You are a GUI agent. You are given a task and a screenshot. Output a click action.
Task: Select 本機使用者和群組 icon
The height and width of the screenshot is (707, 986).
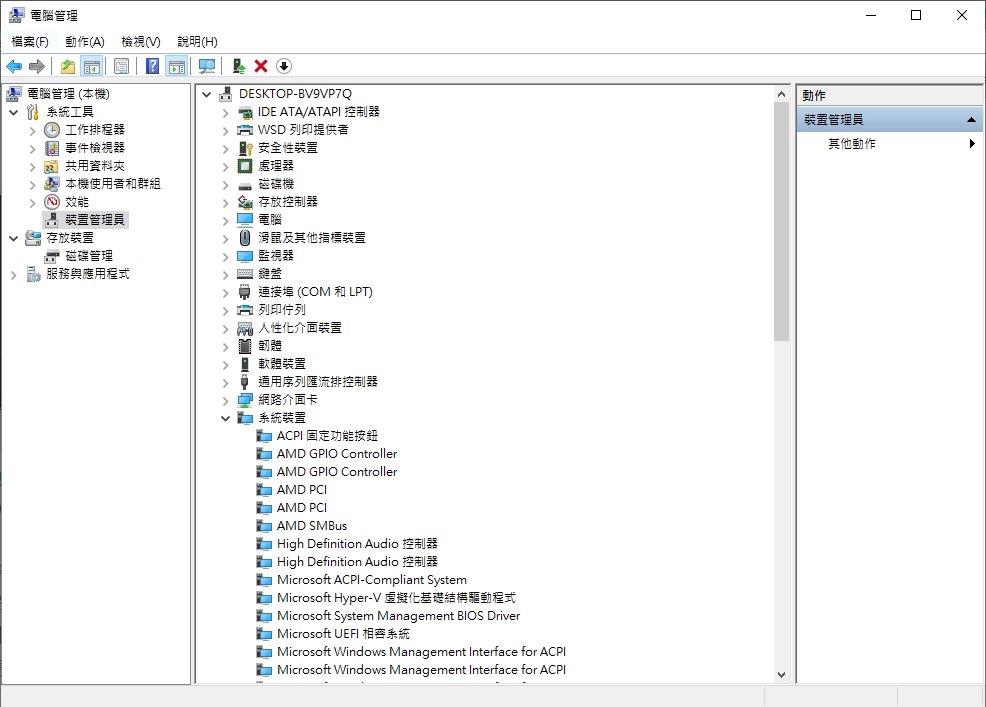[52, 184]
